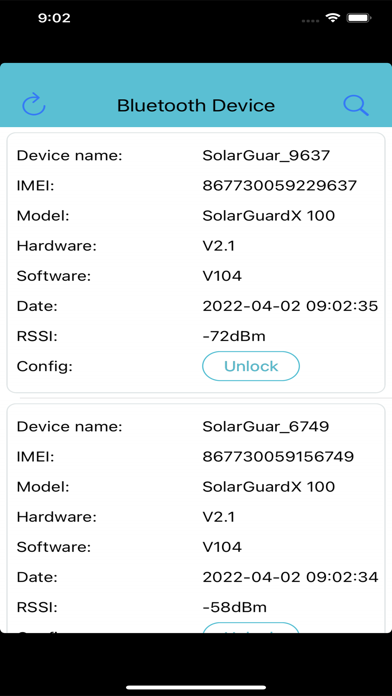
Task: Tap IMEI 867730059156749
Action: (278, 456)
